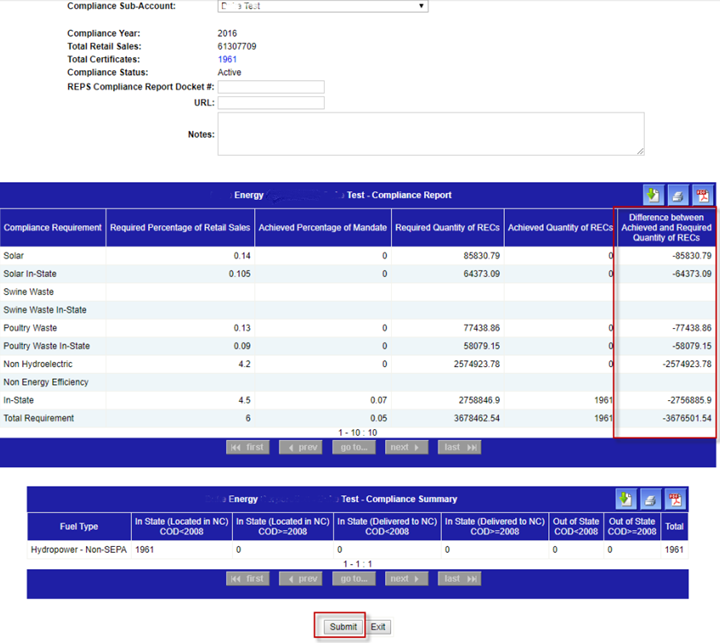Open the Compliance Sub-Account dropdown
The width and height of the screenshot is (720, 643).
pos(322,6)
